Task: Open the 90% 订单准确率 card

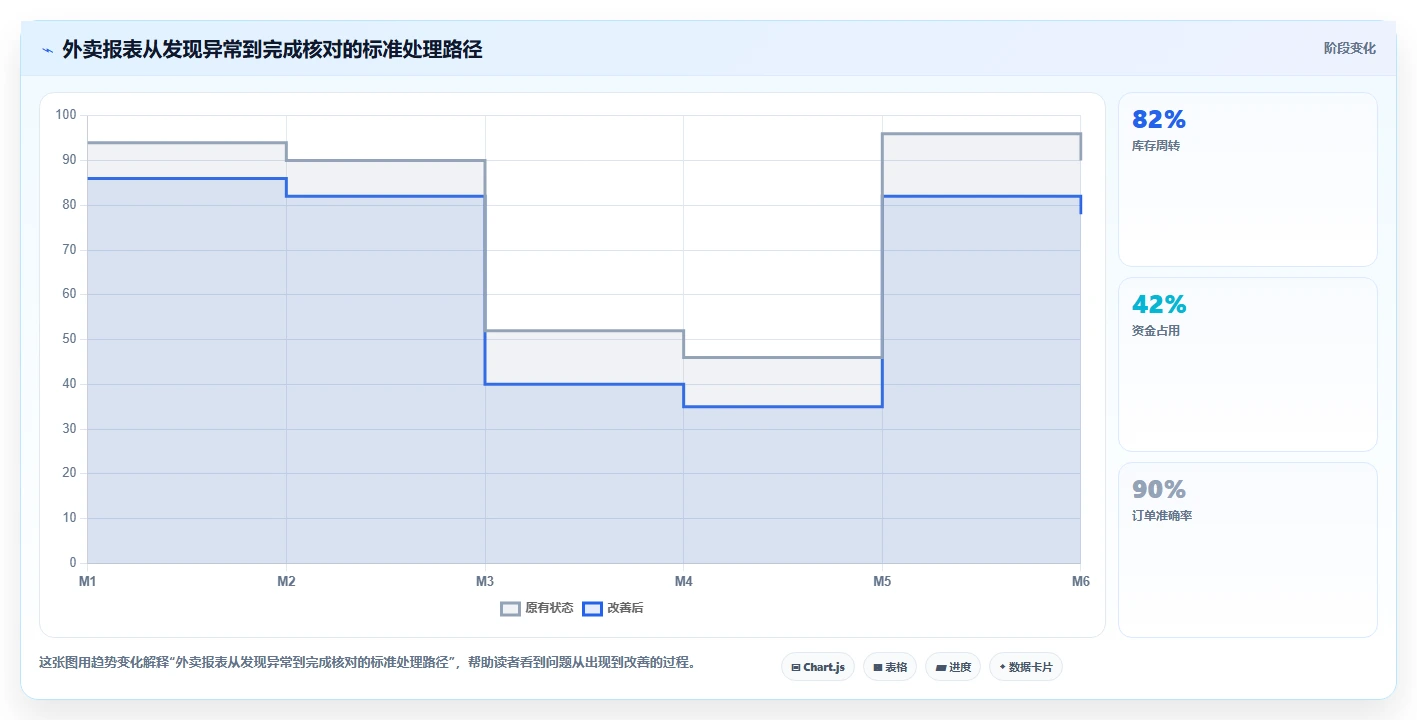Action: [x=1247, y=549]
